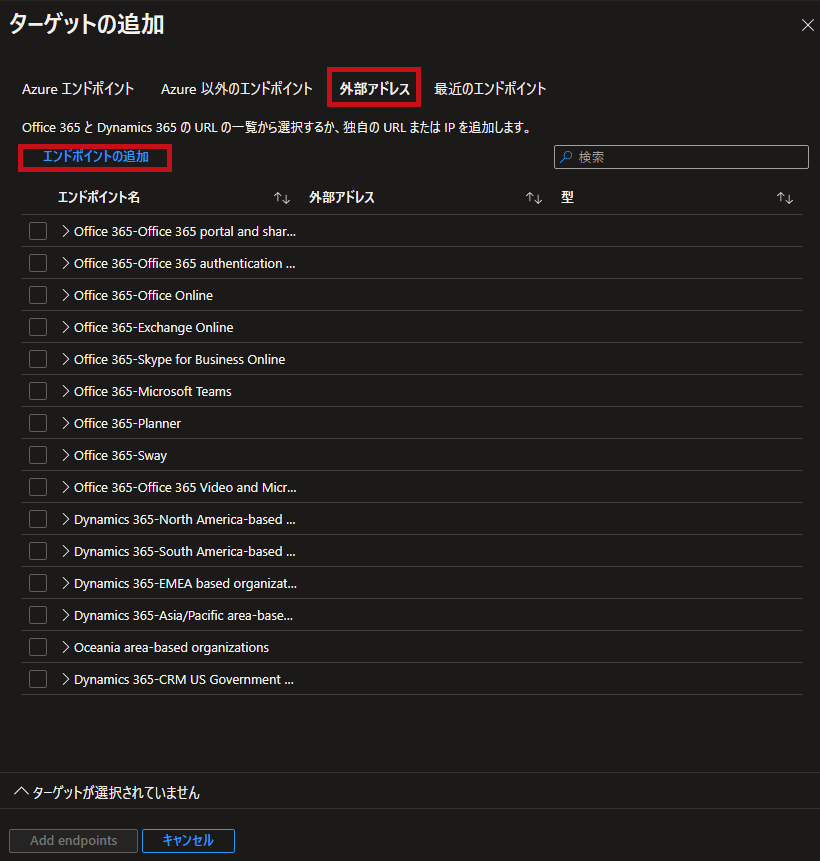The height and width of the screenshot is (861, 820).
Task: Expand Dynamics 365-South America-based chevron
Action: tap(65, 551)
